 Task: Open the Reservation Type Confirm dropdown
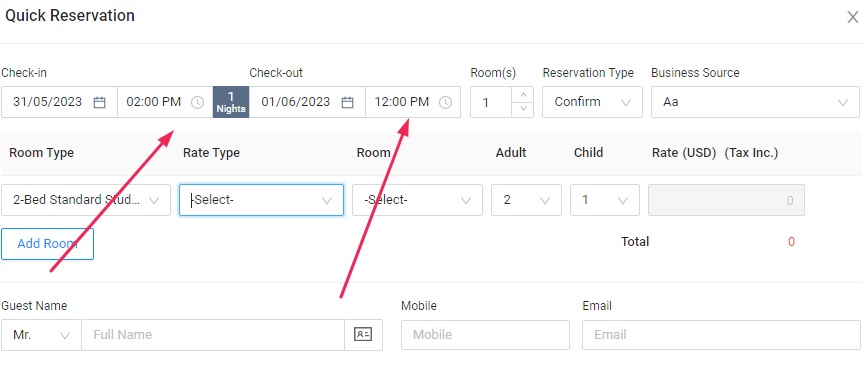(x=592, y=102)
